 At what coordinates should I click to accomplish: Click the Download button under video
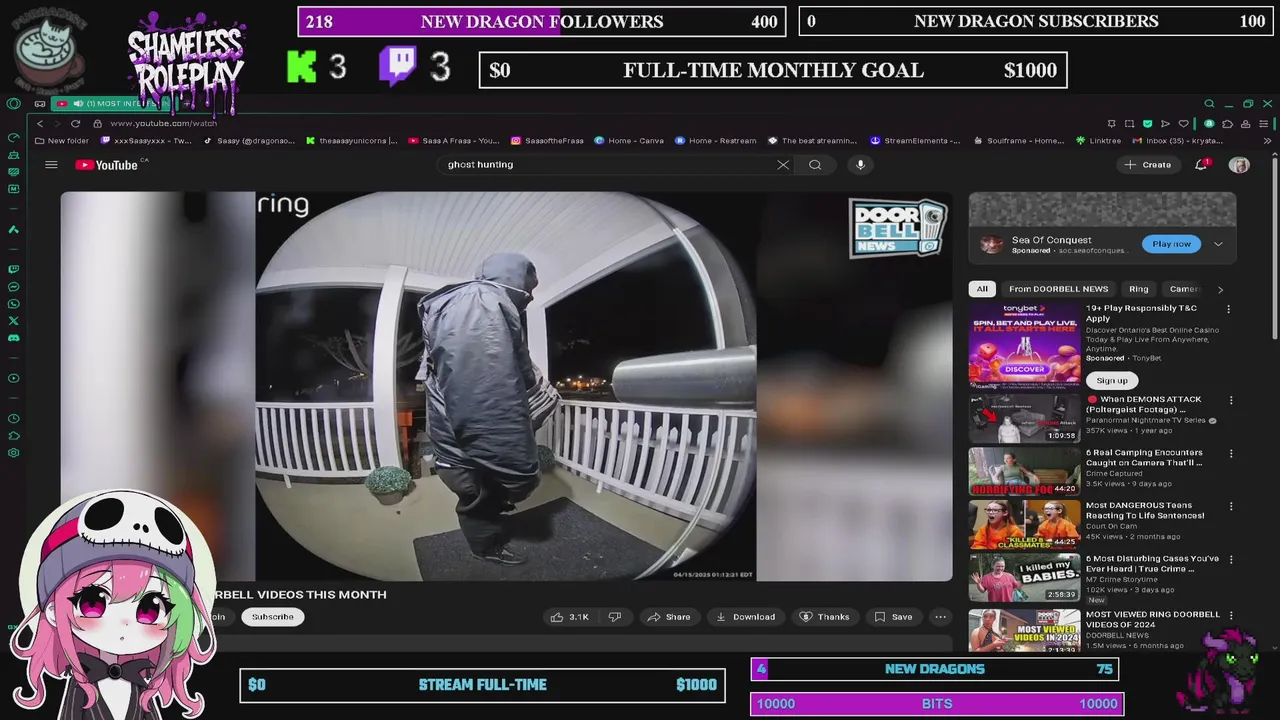pos(745,617)
